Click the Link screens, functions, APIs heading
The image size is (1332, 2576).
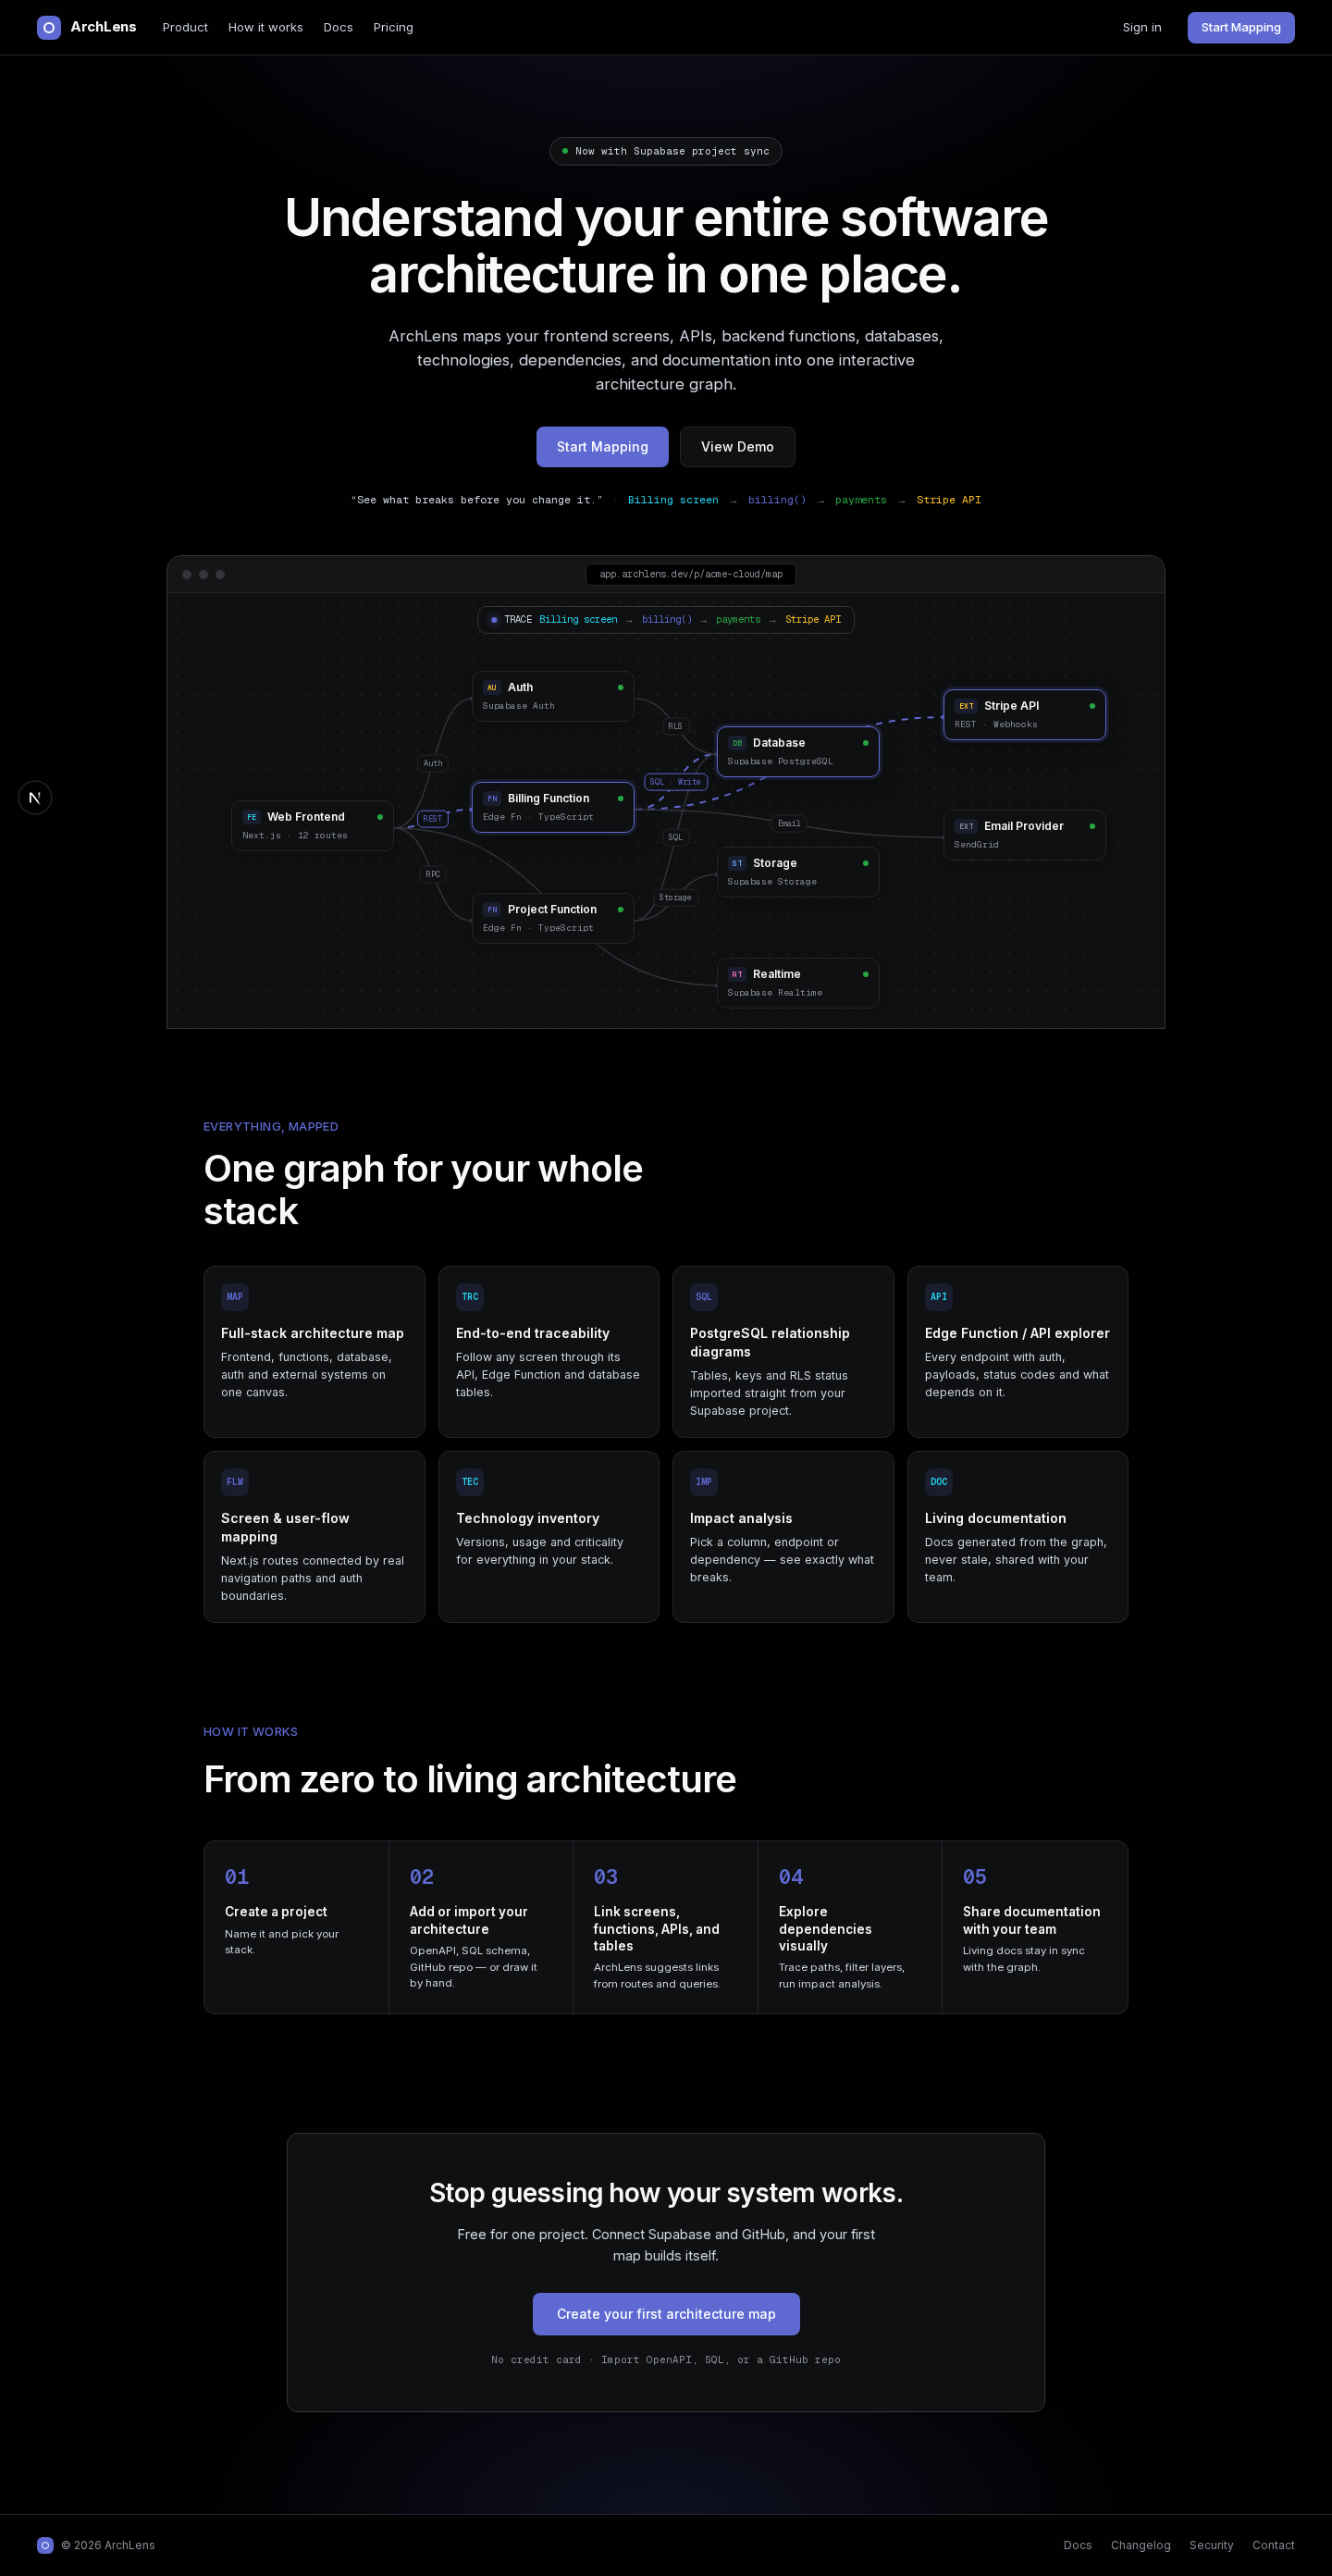pos(656,1929)
